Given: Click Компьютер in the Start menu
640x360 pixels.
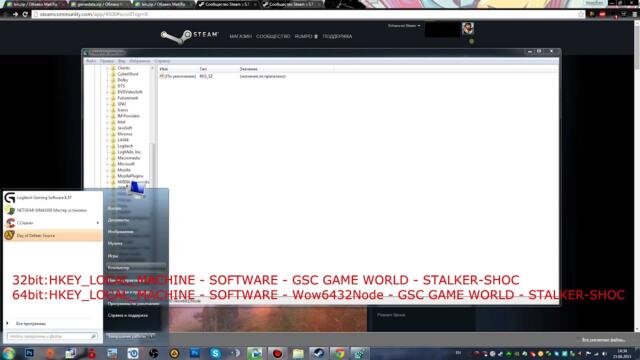Looking at the screenshot, I should click(x=135, y=268).
